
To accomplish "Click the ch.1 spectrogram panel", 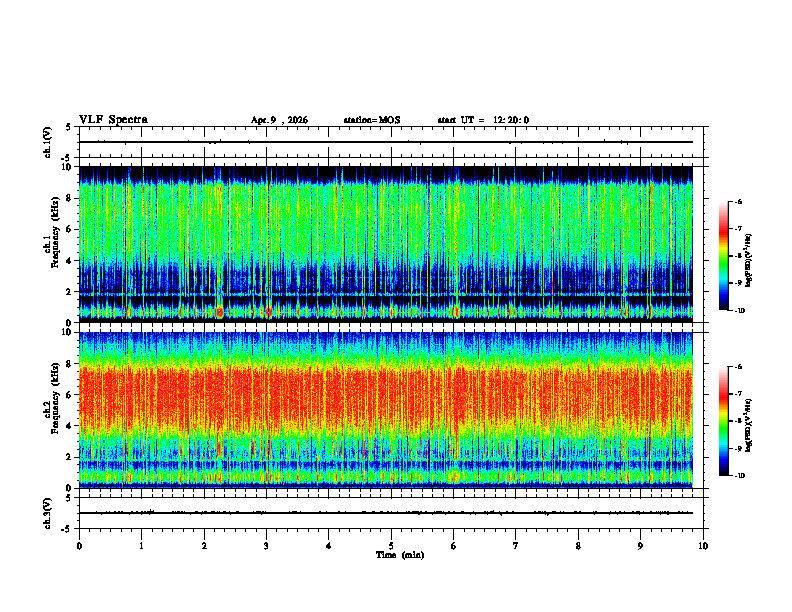I will tap(385, 244).
